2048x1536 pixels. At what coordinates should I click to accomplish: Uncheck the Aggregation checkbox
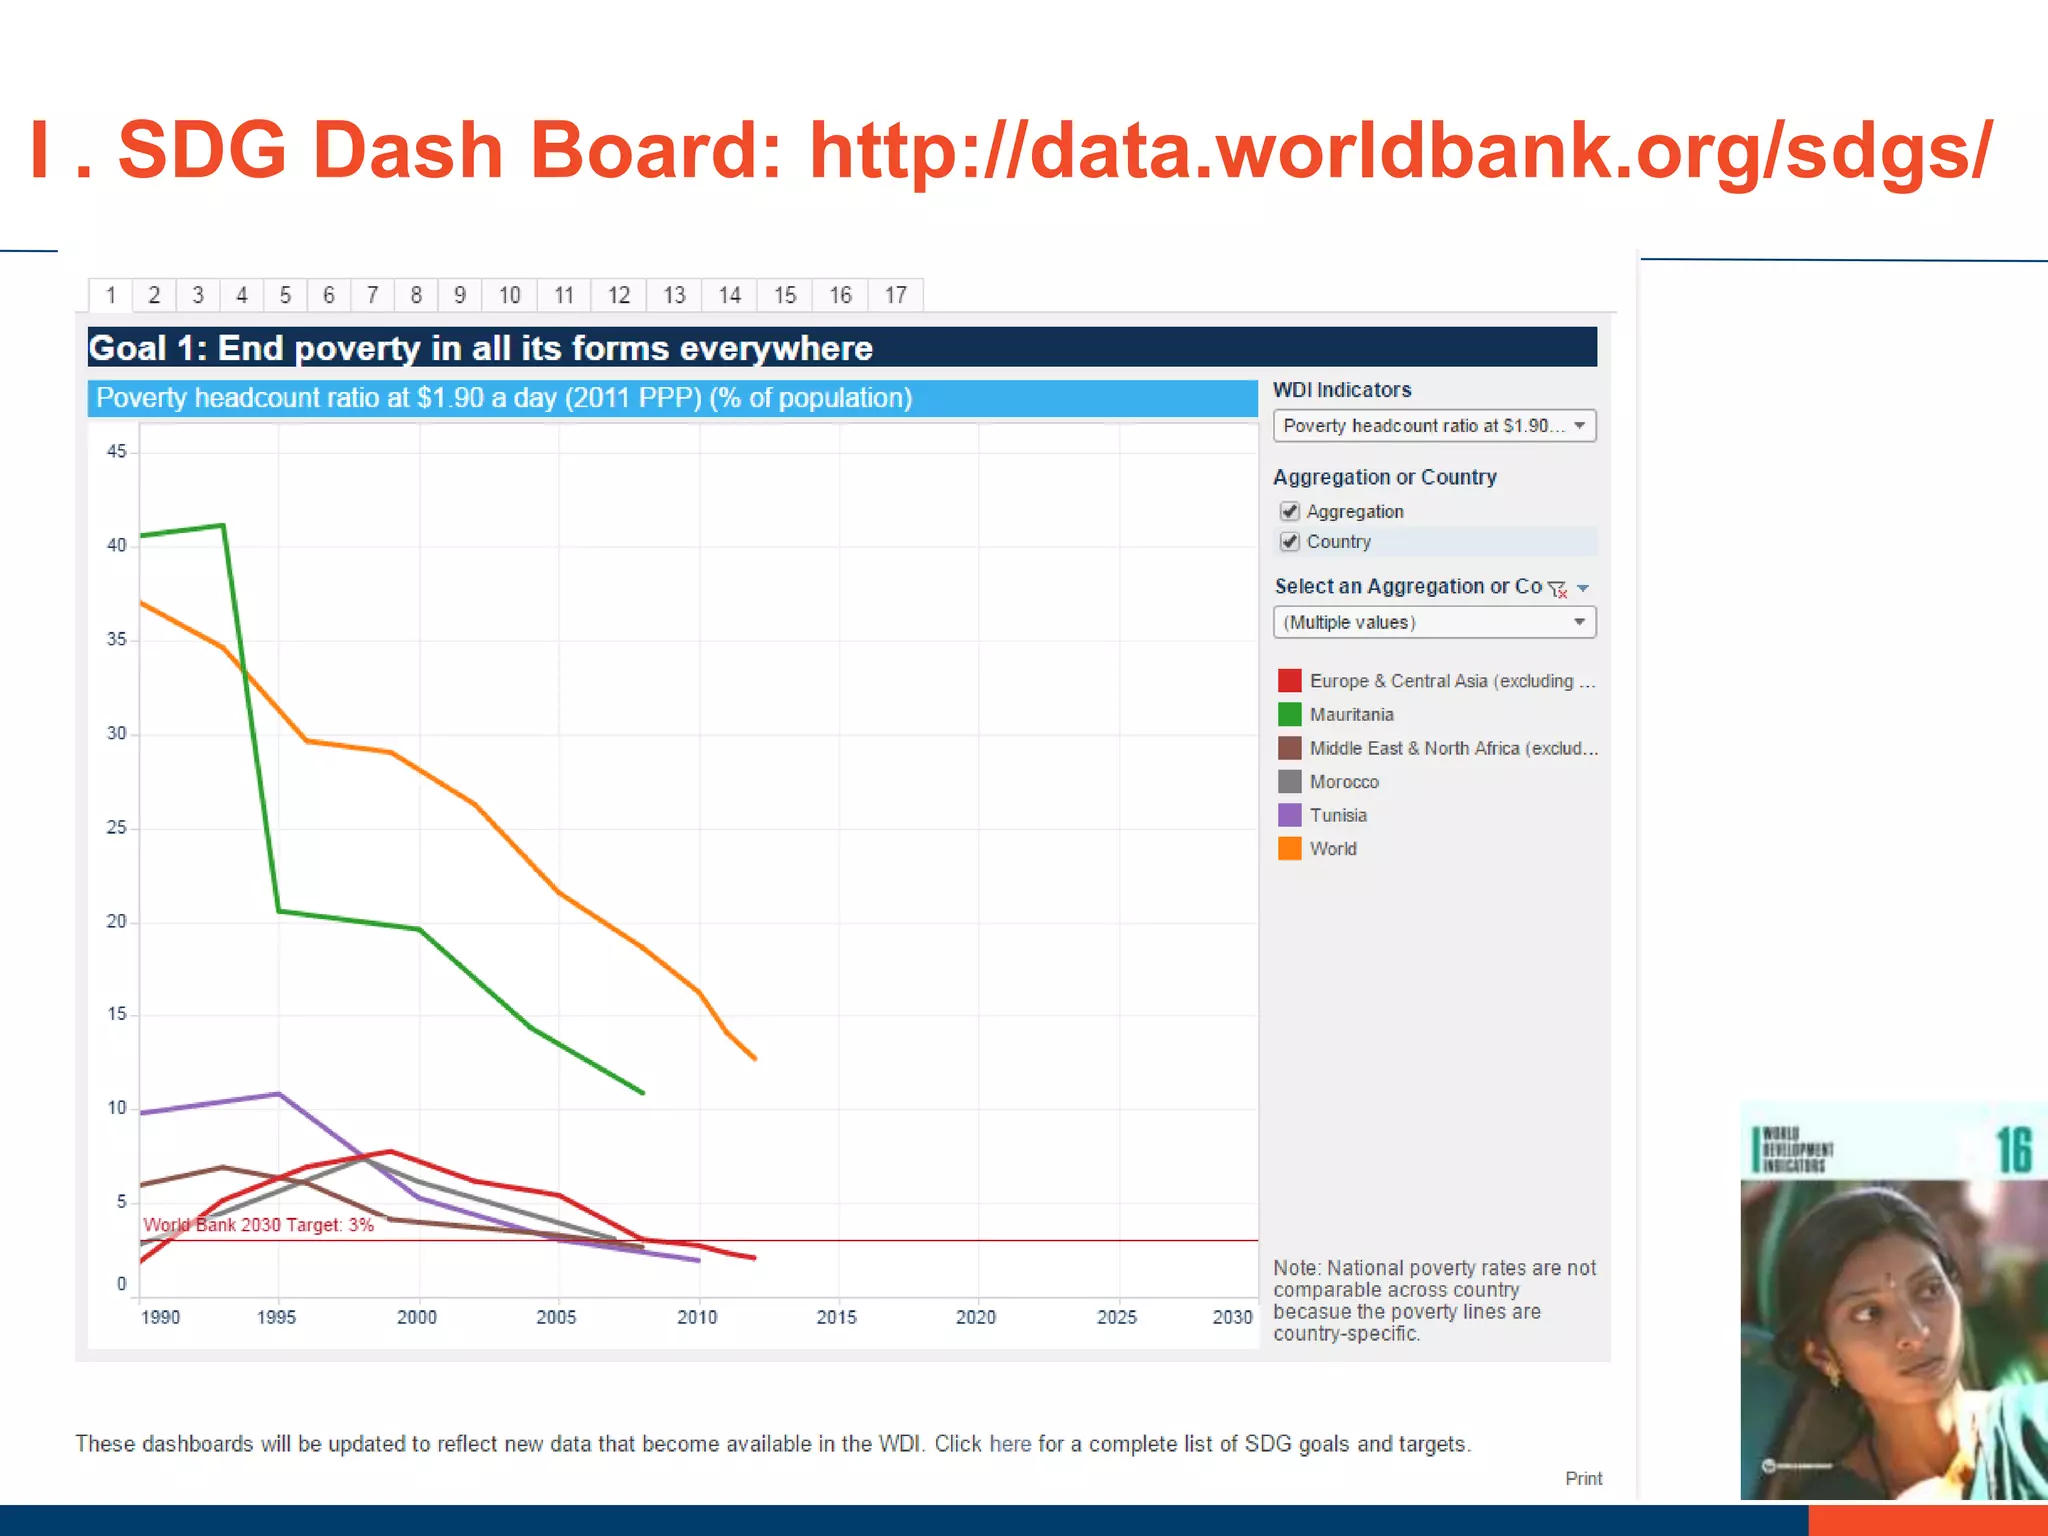(x=1290, y=511)
